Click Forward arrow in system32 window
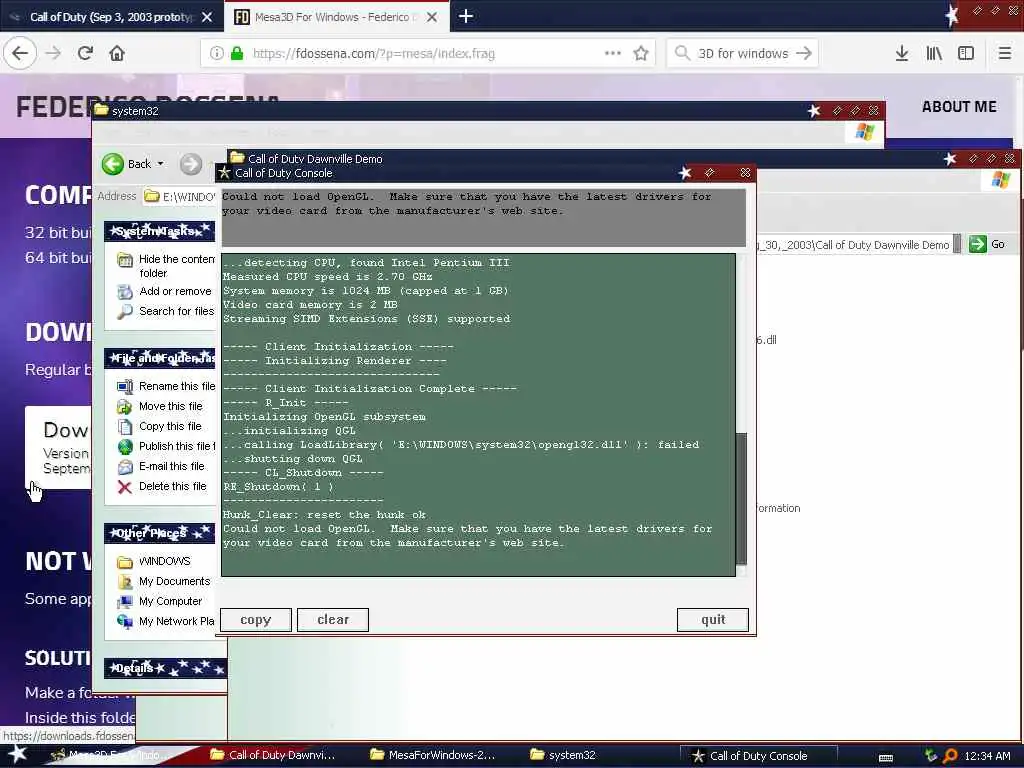Screen dimensions: 1024x768 (x=191, y=163)
